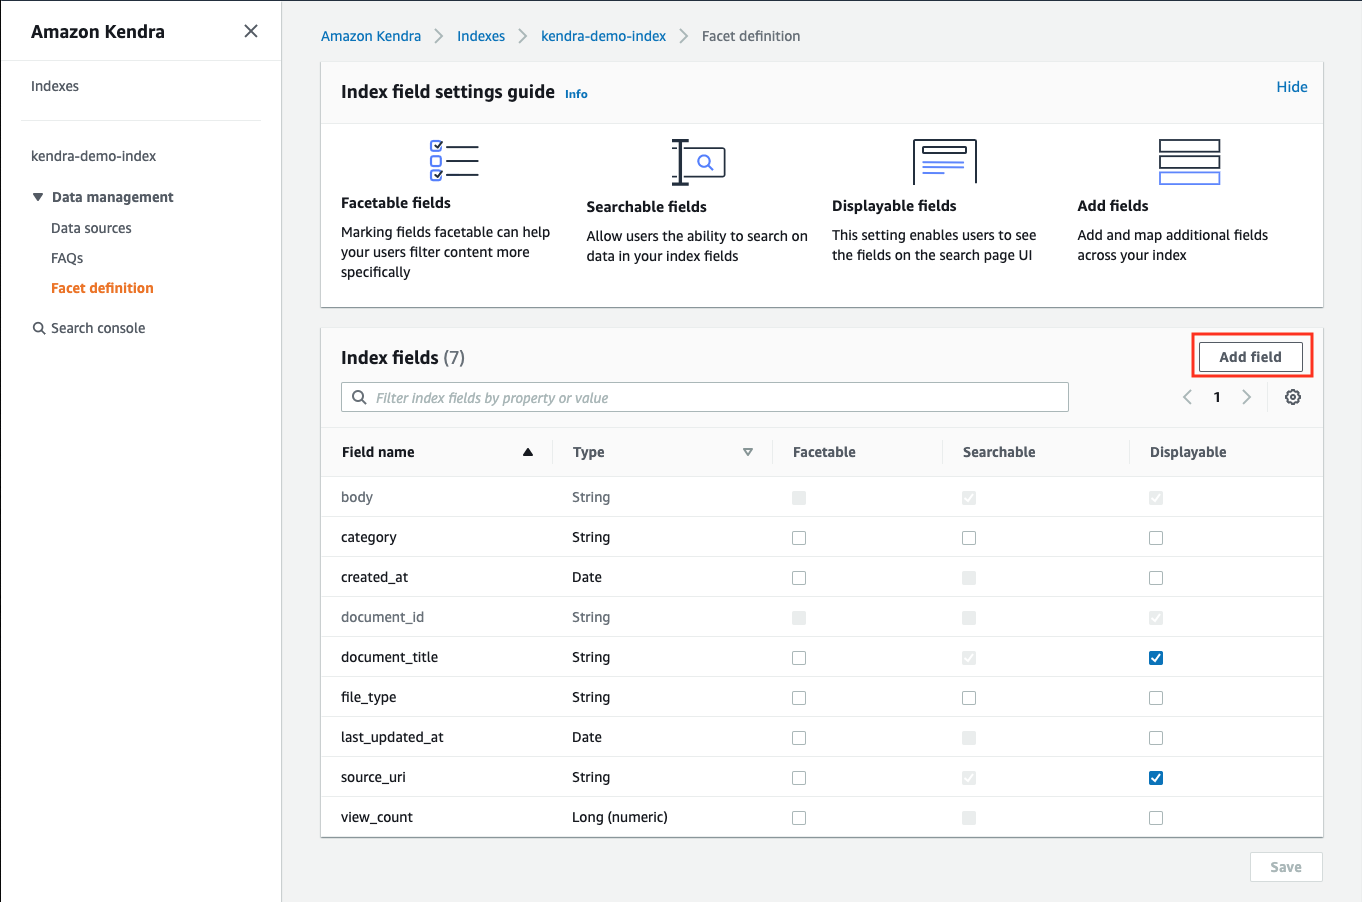The image size is (1362, 902).
Task: Enable Displayable for view_count
Action: point(1156,817)
